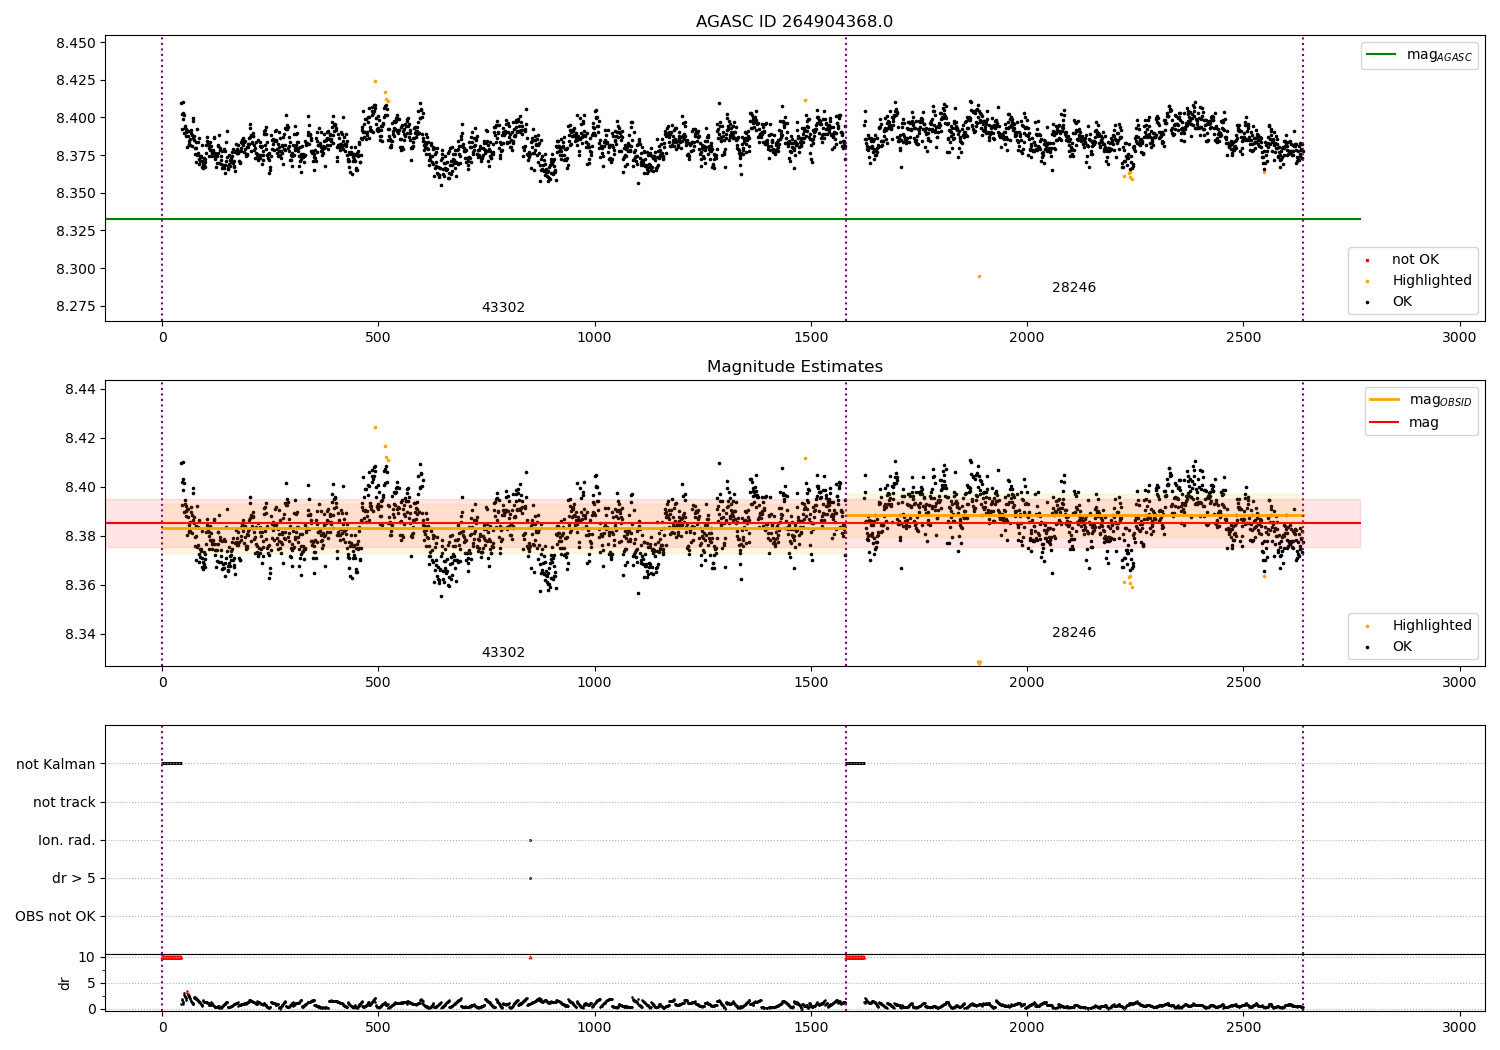1500x1050 pixels.
Task: Click the red 'mag' legend entry
Action: [1405, 423]
